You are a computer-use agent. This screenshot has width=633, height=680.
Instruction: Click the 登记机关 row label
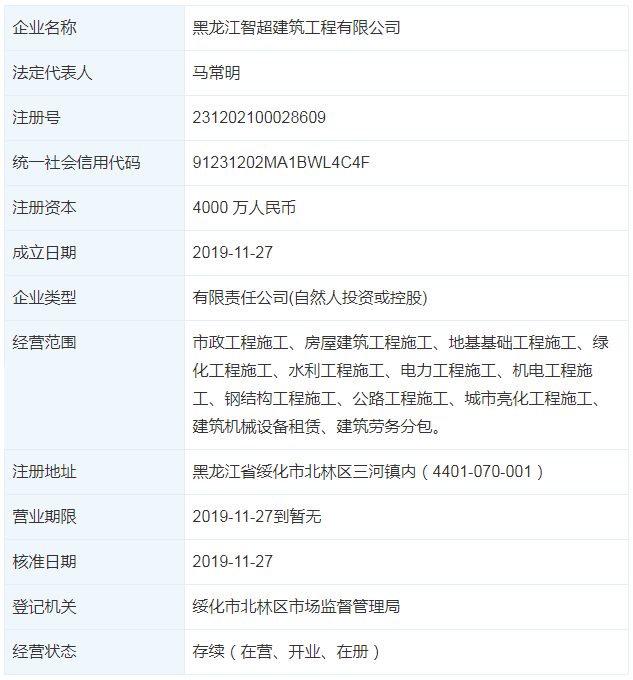[44, 607]
